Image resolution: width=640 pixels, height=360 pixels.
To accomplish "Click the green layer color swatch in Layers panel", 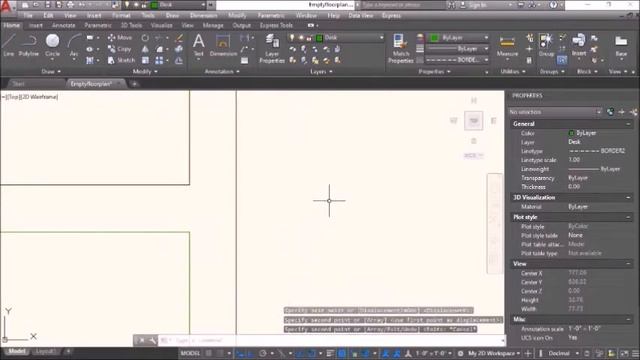I will (320, 38).
